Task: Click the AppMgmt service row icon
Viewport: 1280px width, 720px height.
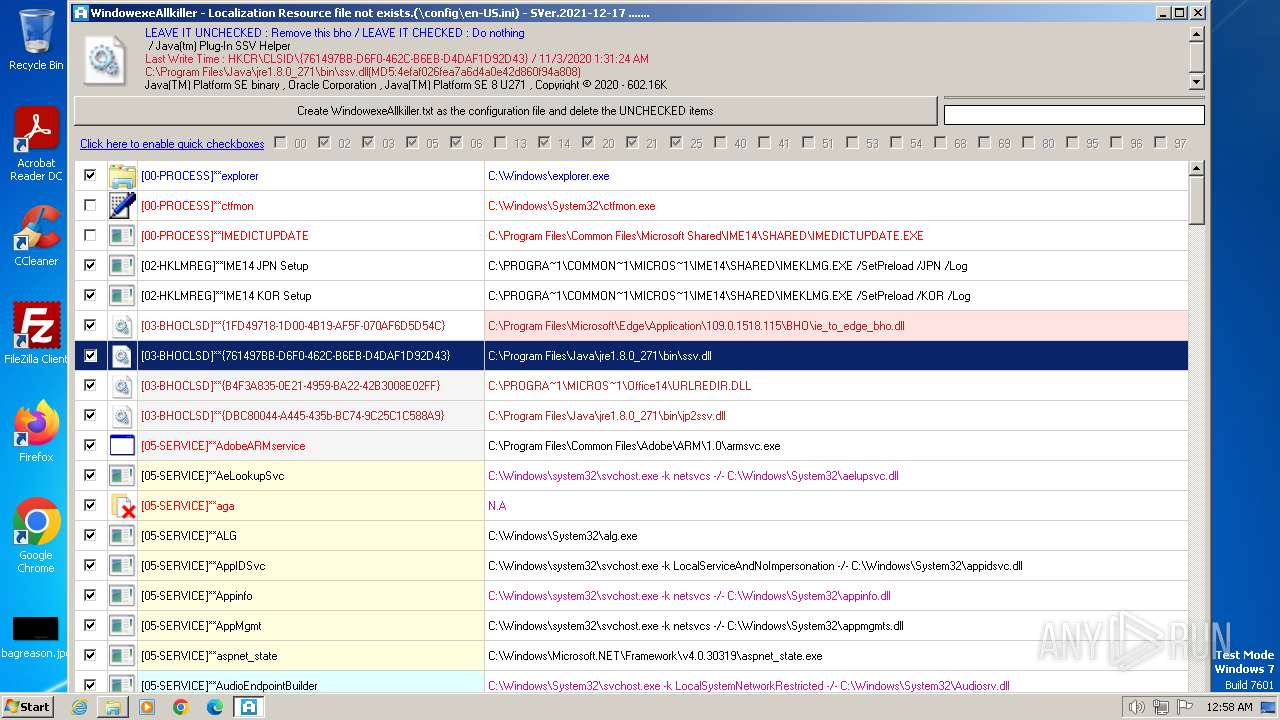Action: pos(122,626)
